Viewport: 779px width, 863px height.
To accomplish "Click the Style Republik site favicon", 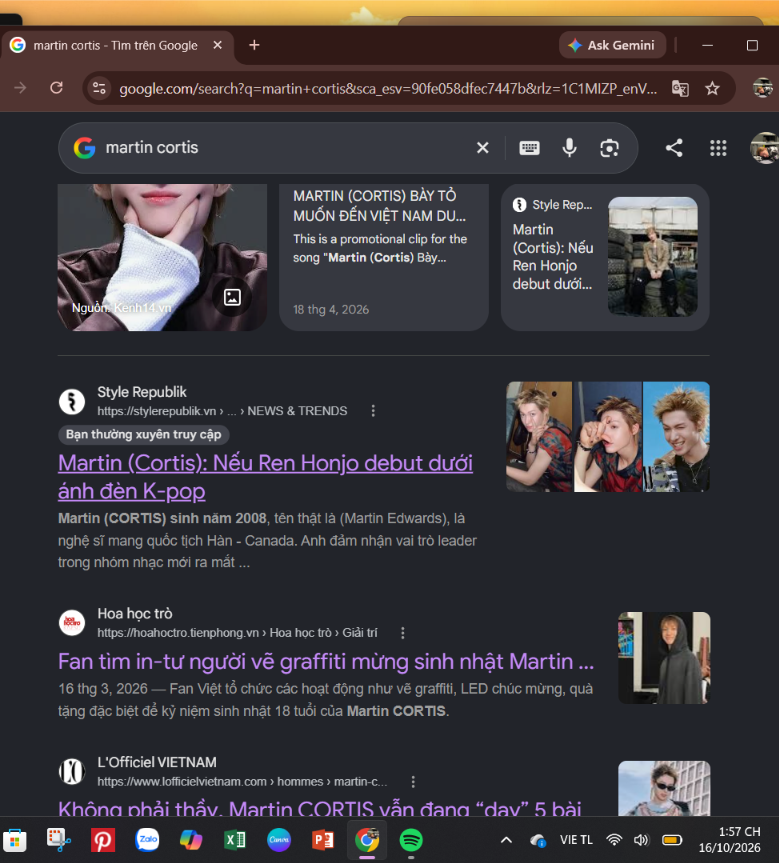I will click(x=72, y=401).
